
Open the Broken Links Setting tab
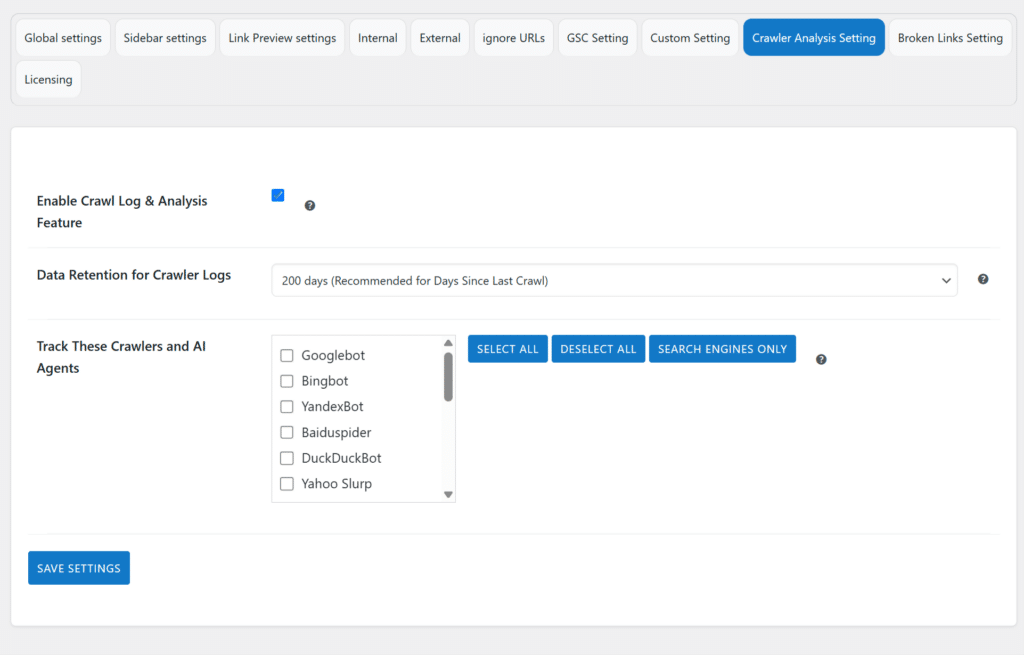[948, 37]
